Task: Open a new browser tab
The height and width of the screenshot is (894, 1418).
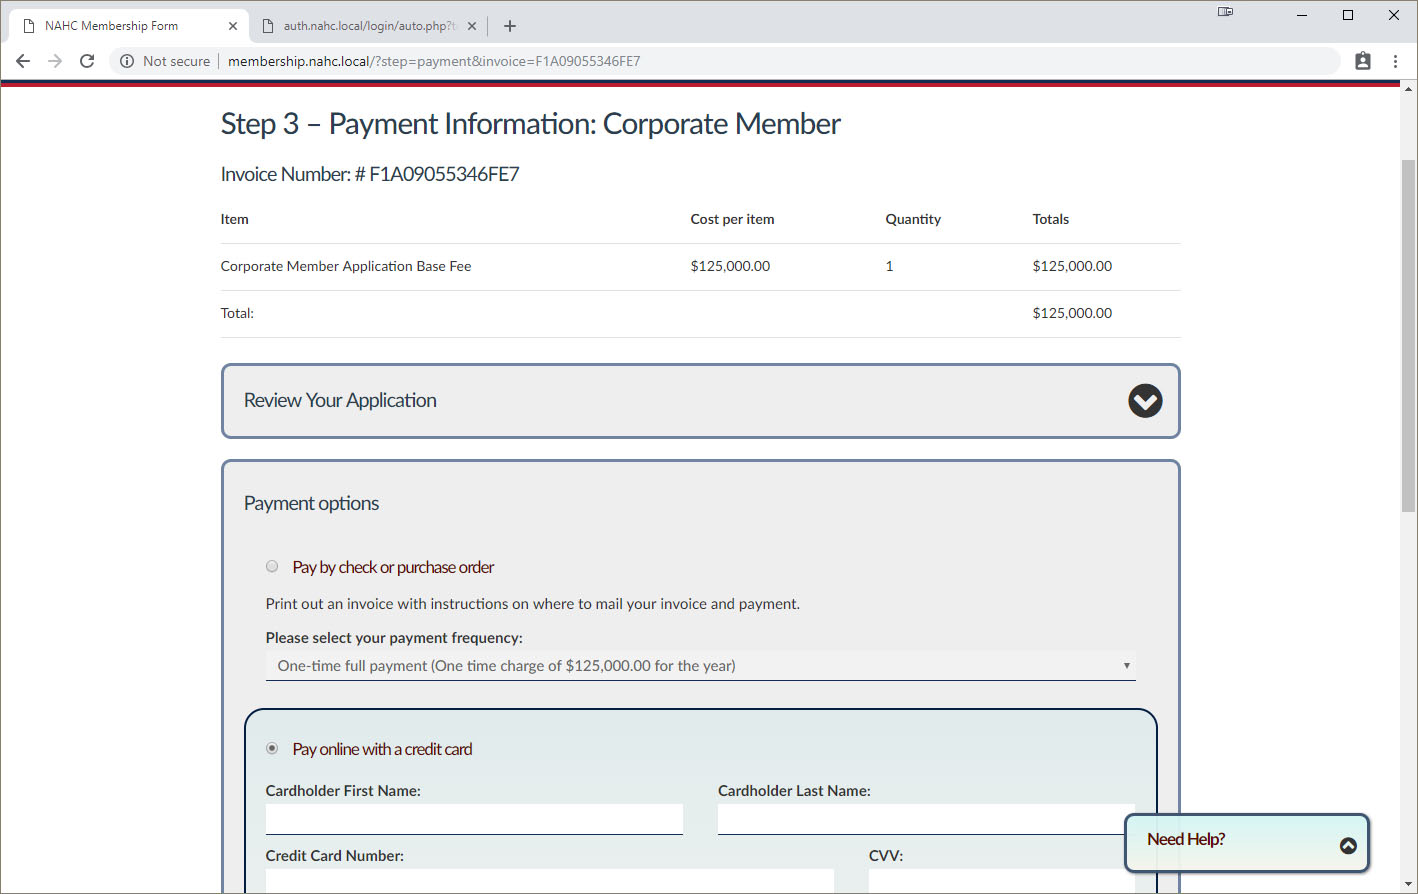Action: click(510, 26)
